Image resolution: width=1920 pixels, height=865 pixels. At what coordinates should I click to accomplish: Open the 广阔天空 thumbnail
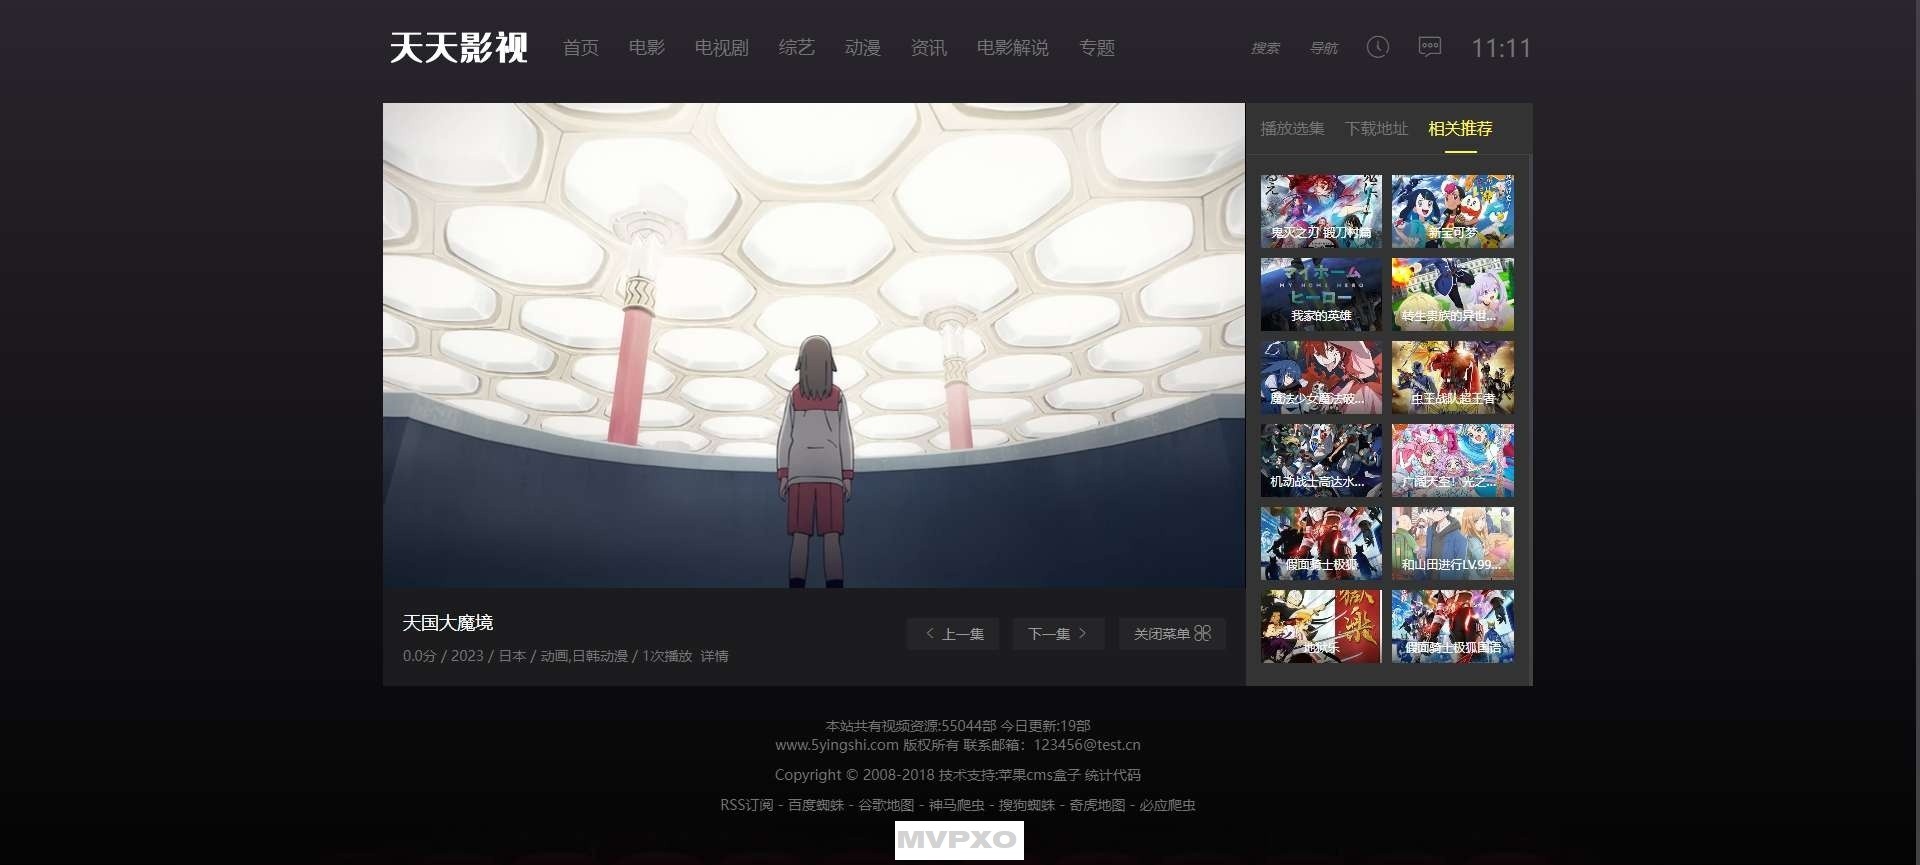pos(1453,460)
